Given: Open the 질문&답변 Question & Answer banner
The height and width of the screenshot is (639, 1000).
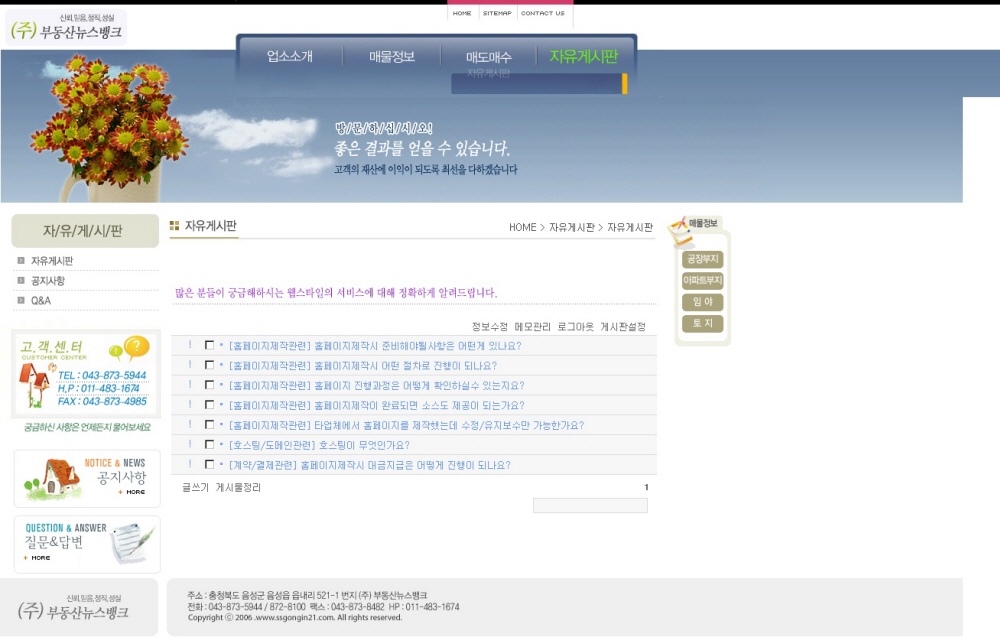Looking at the screenshot, I should (x=87, y=544).
